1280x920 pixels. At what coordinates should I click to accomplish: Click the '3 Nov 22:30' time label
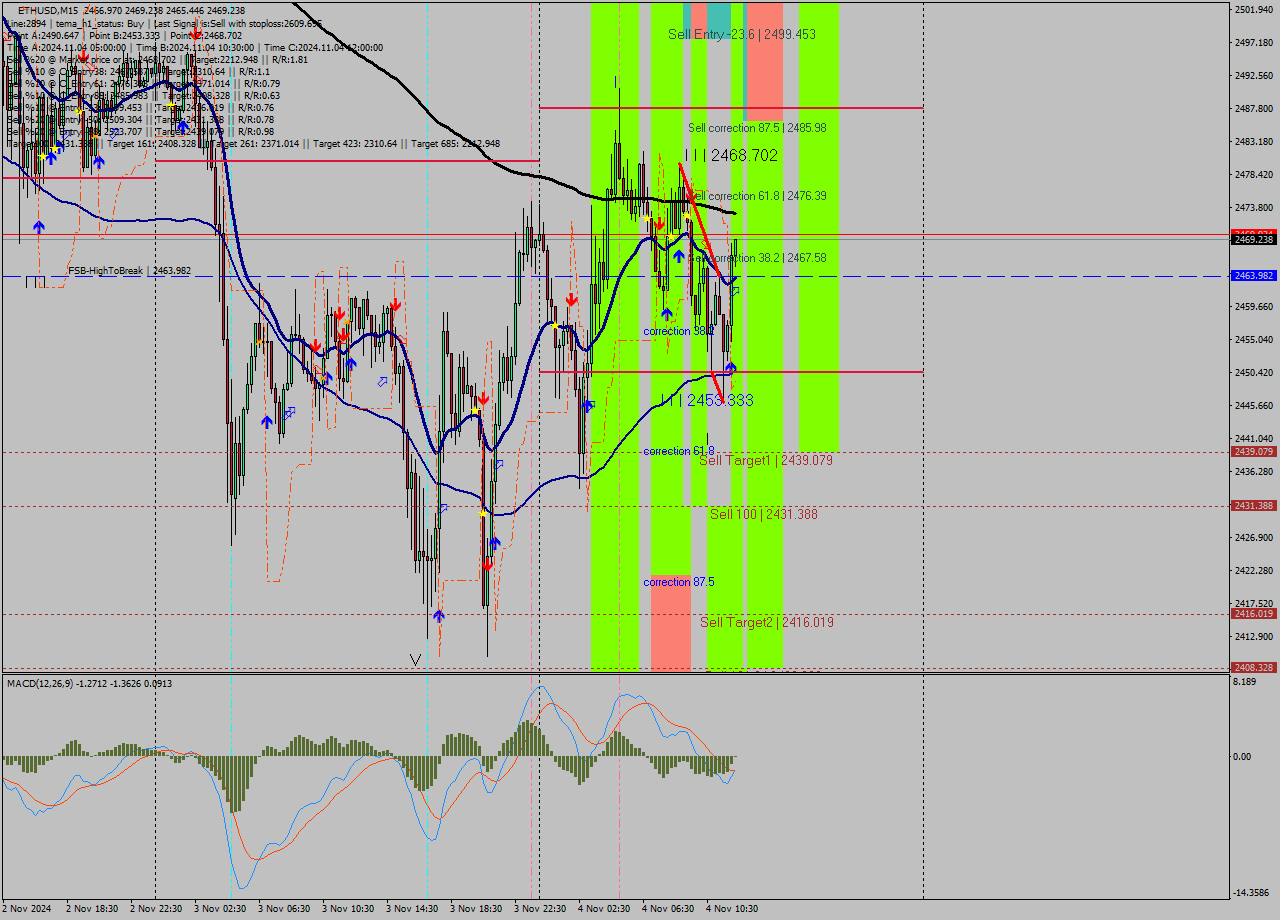point(540,909)
